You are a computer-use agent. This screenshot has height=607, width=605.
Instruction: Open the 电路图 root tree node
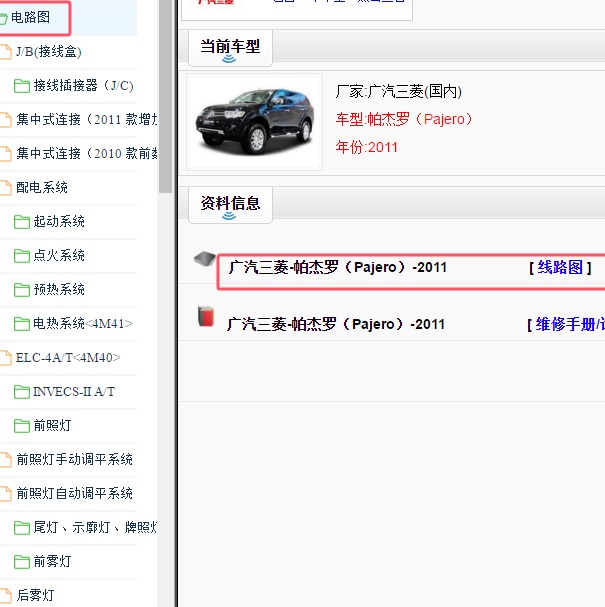[x=30, y=17]
